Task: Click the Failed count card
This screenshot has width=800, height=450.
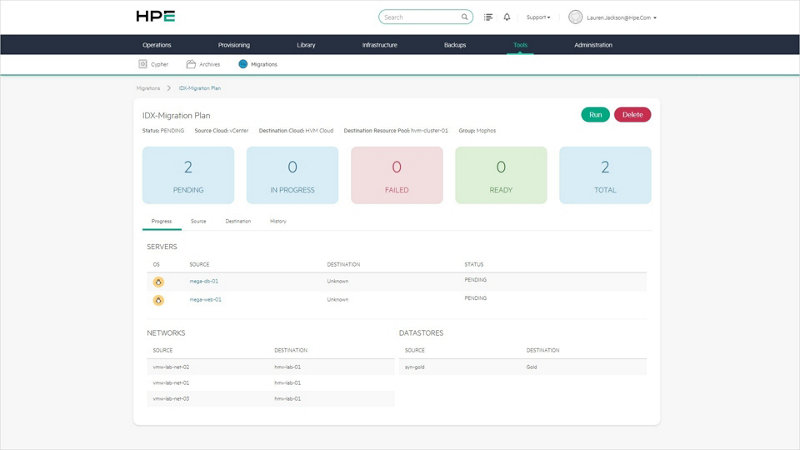Action: (x=397, y=175)
